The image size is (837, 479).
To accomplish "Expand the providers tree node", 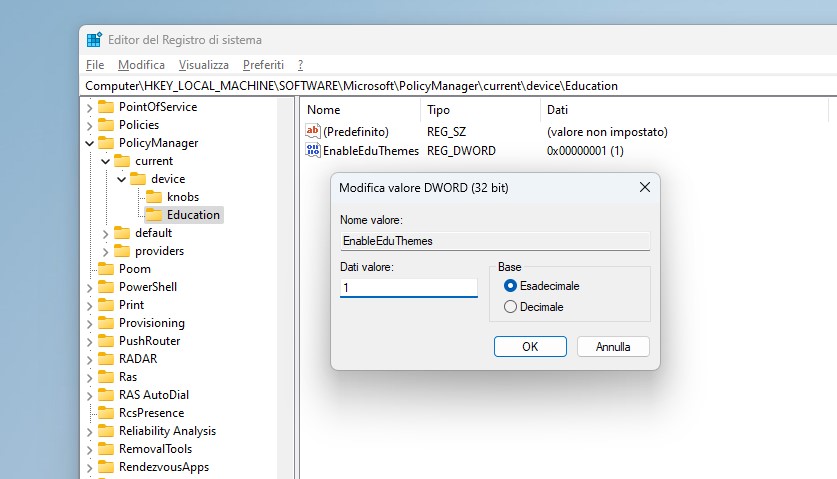I will (106, 252).
